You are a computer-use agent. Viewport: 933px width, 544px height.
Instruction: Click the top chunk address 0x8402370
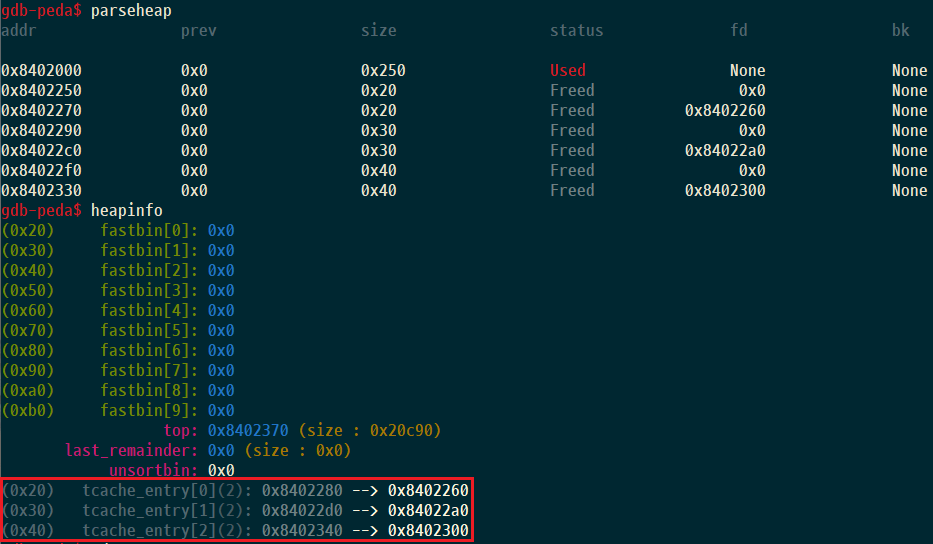248,431
